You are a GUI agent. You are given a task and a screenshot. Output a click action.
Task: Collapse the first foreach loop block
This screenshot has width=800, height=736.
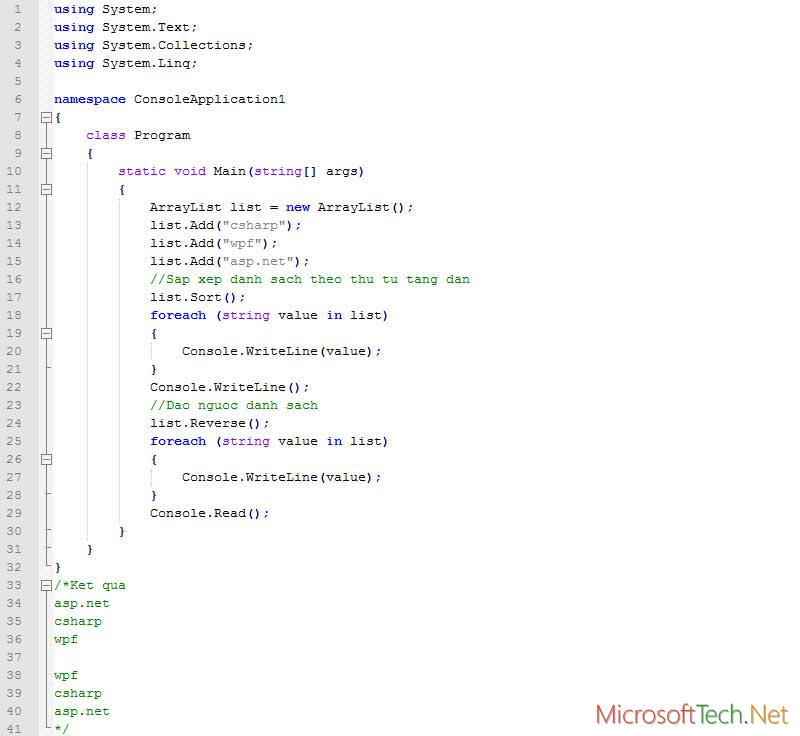(46, 333)
